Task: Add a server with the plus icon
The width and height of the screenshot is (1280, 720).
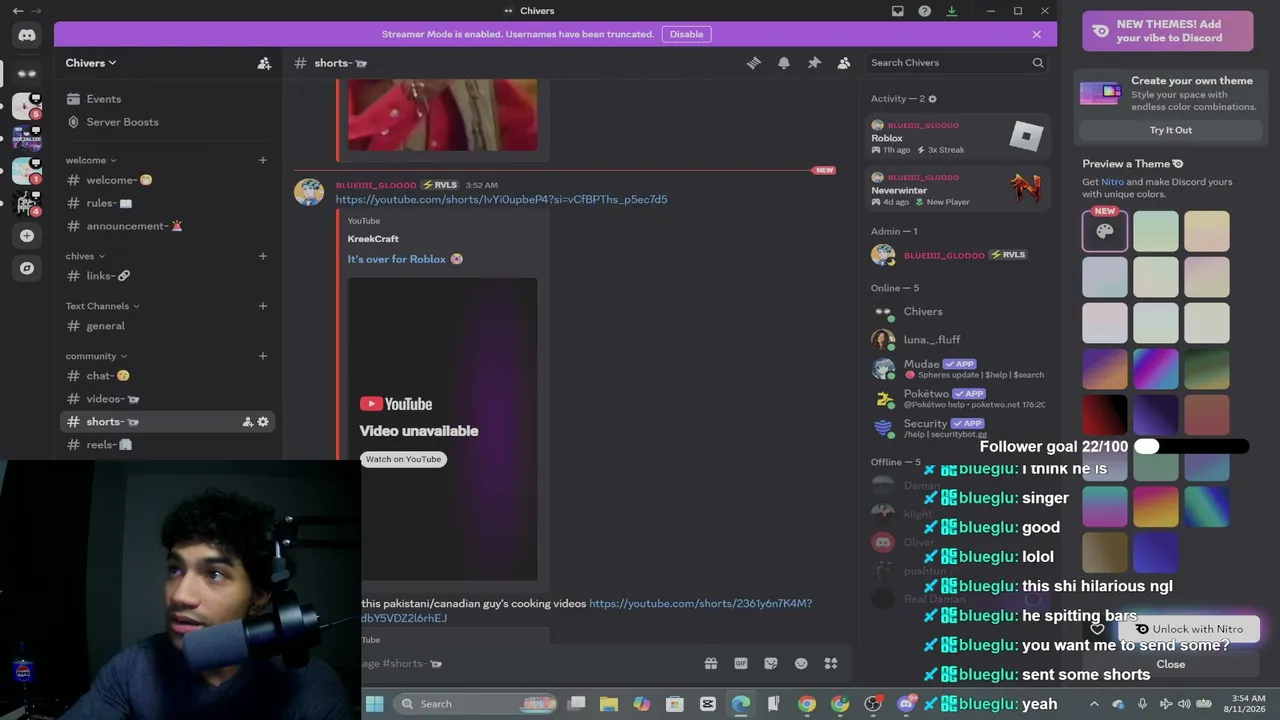Action: (x=27, y=236)
